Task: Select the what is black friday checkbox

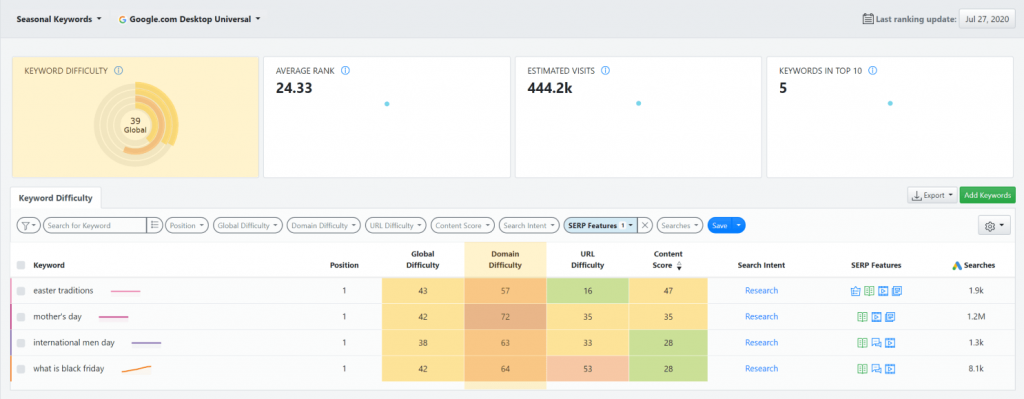Action: (x=22, y=369)
